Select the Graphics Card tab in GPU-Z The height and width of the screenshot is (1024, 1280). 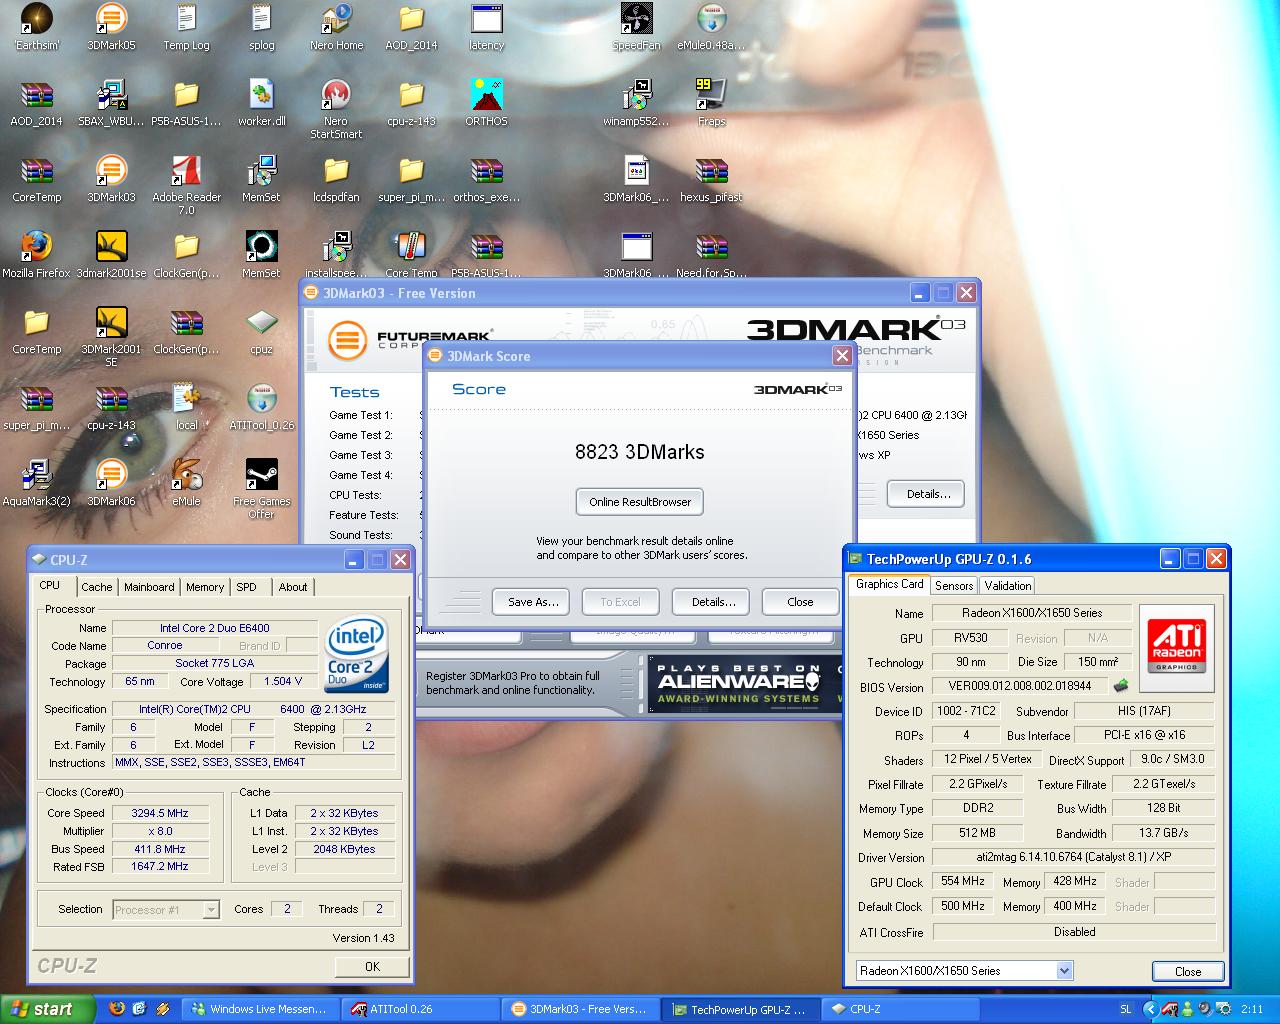(889, 584)
